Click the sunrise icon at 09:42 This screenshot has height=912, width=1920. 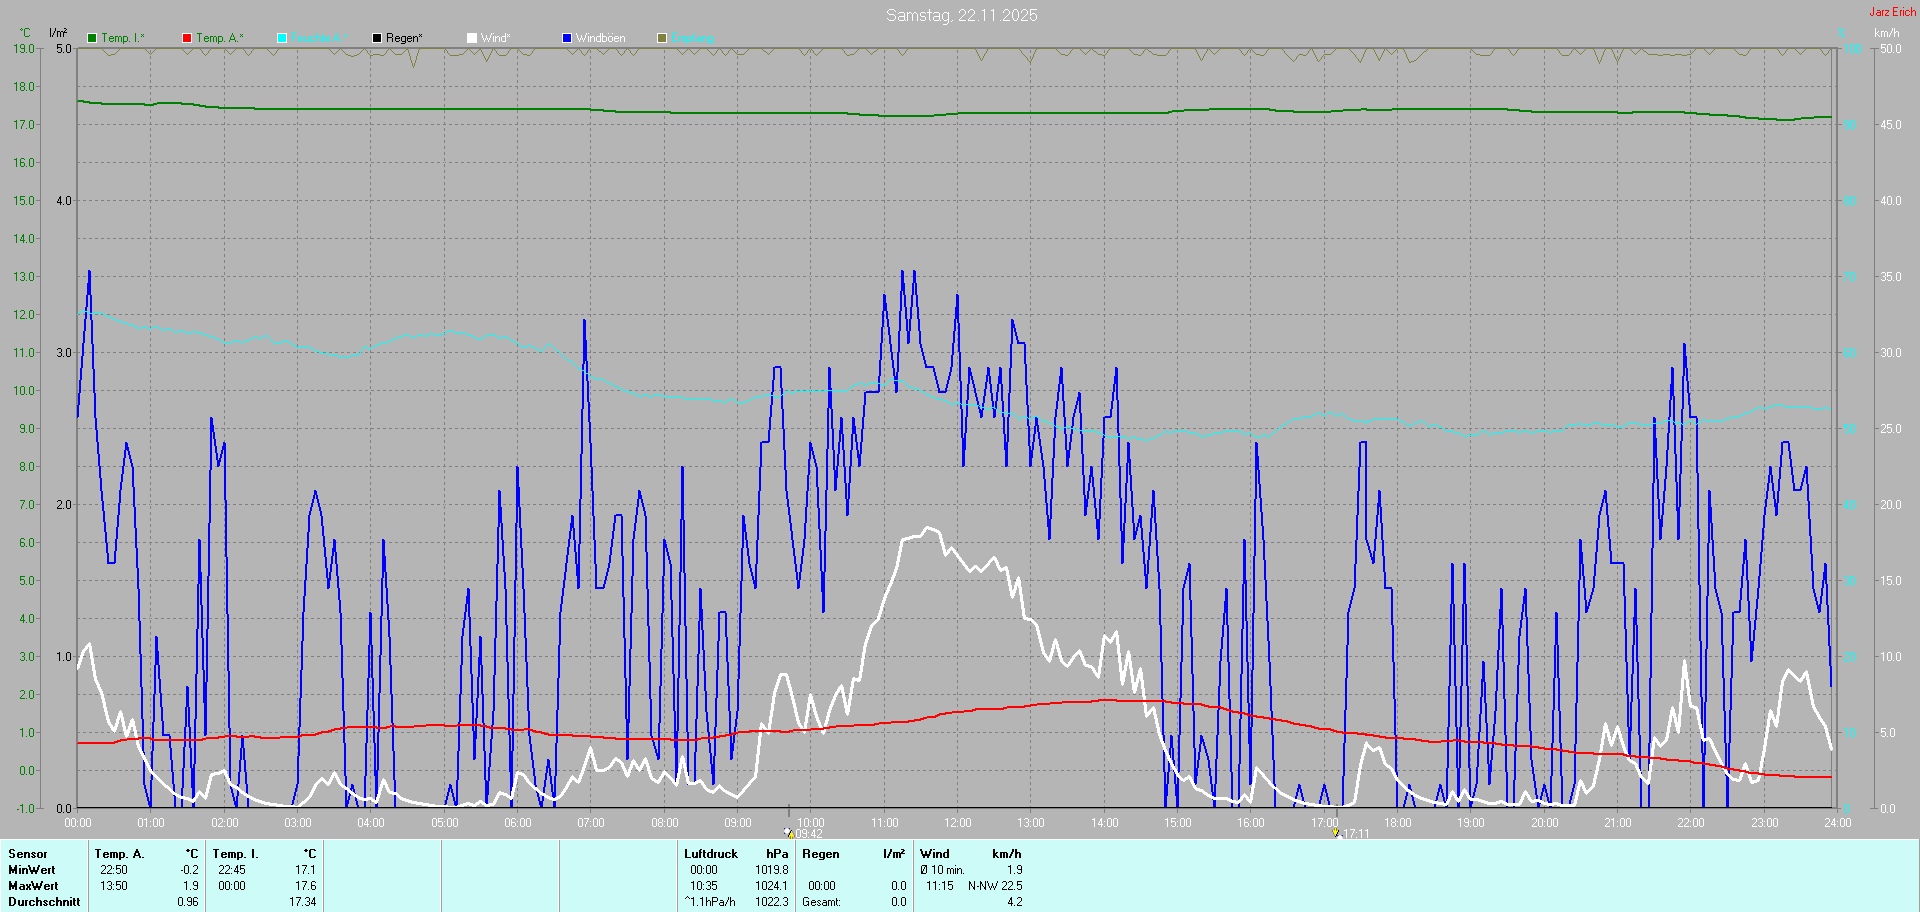tap(788, 832)
